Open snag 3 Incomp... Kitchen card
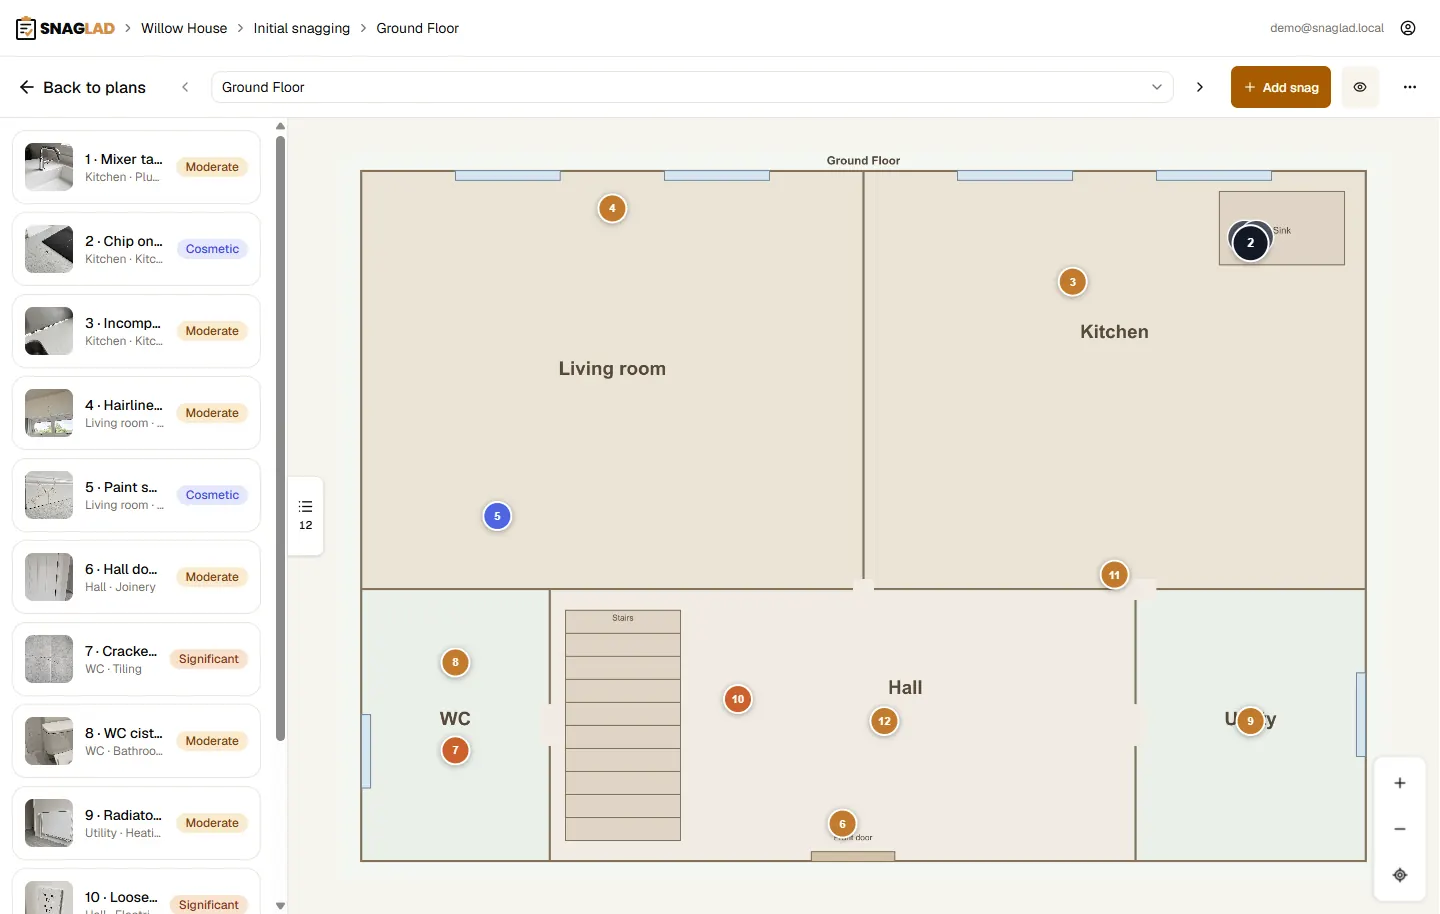 [136, 331]
